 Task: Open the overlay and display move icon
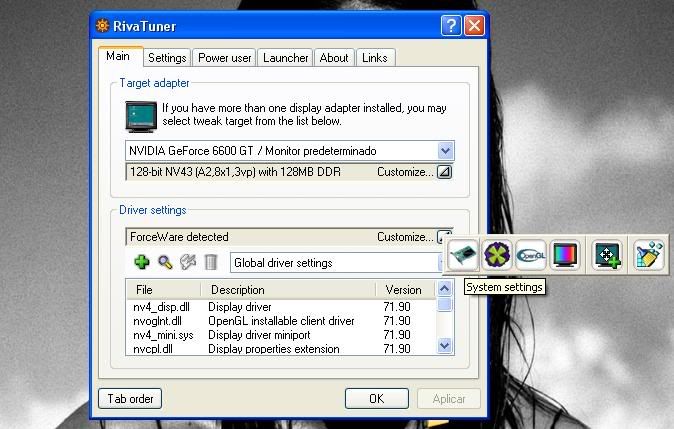[607, 255]
